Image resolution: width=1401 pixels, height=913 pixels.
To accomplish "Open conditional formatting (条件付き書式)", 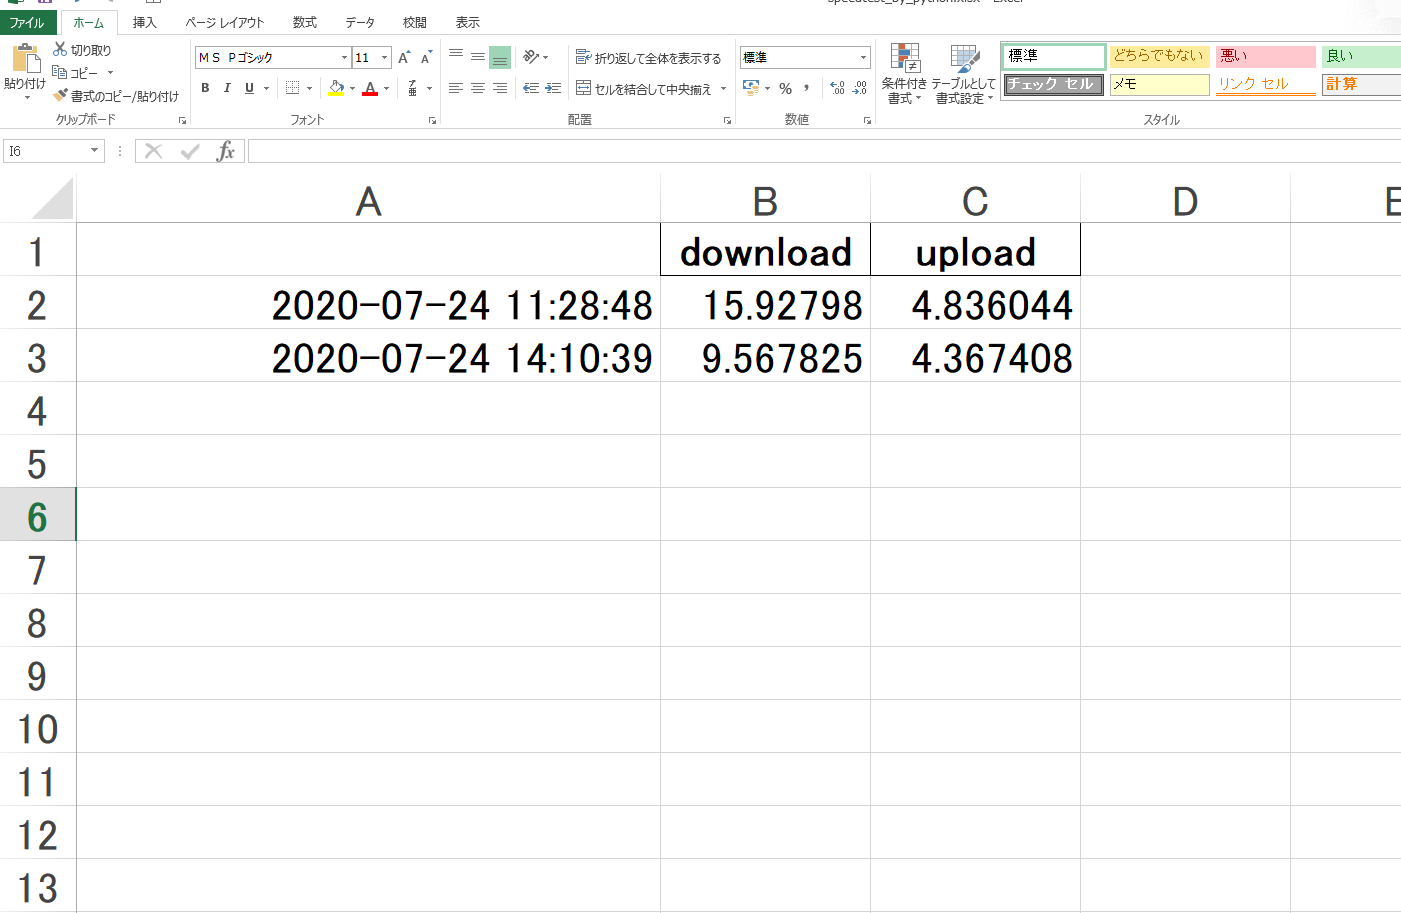I will click(x=904, y=74).
